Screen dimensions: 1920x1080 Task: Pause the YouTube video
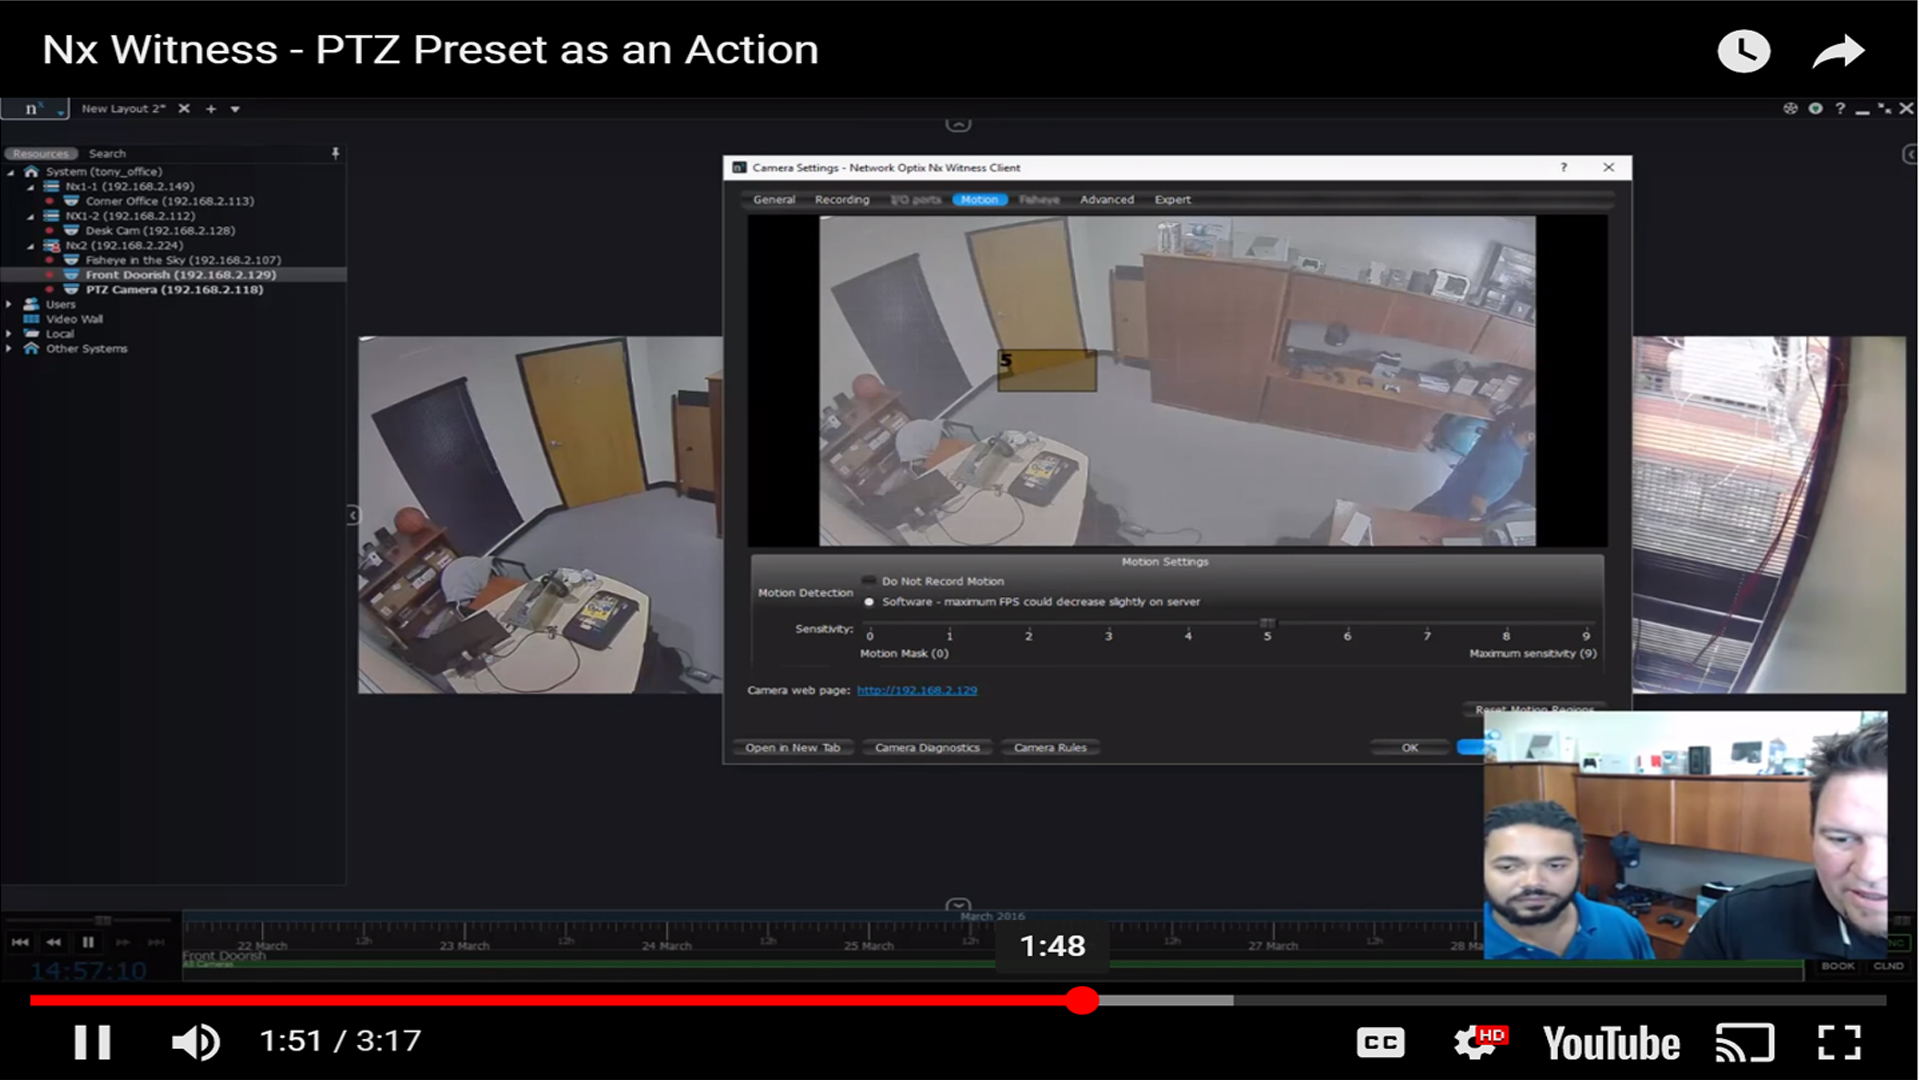(x=92, y=1042)
